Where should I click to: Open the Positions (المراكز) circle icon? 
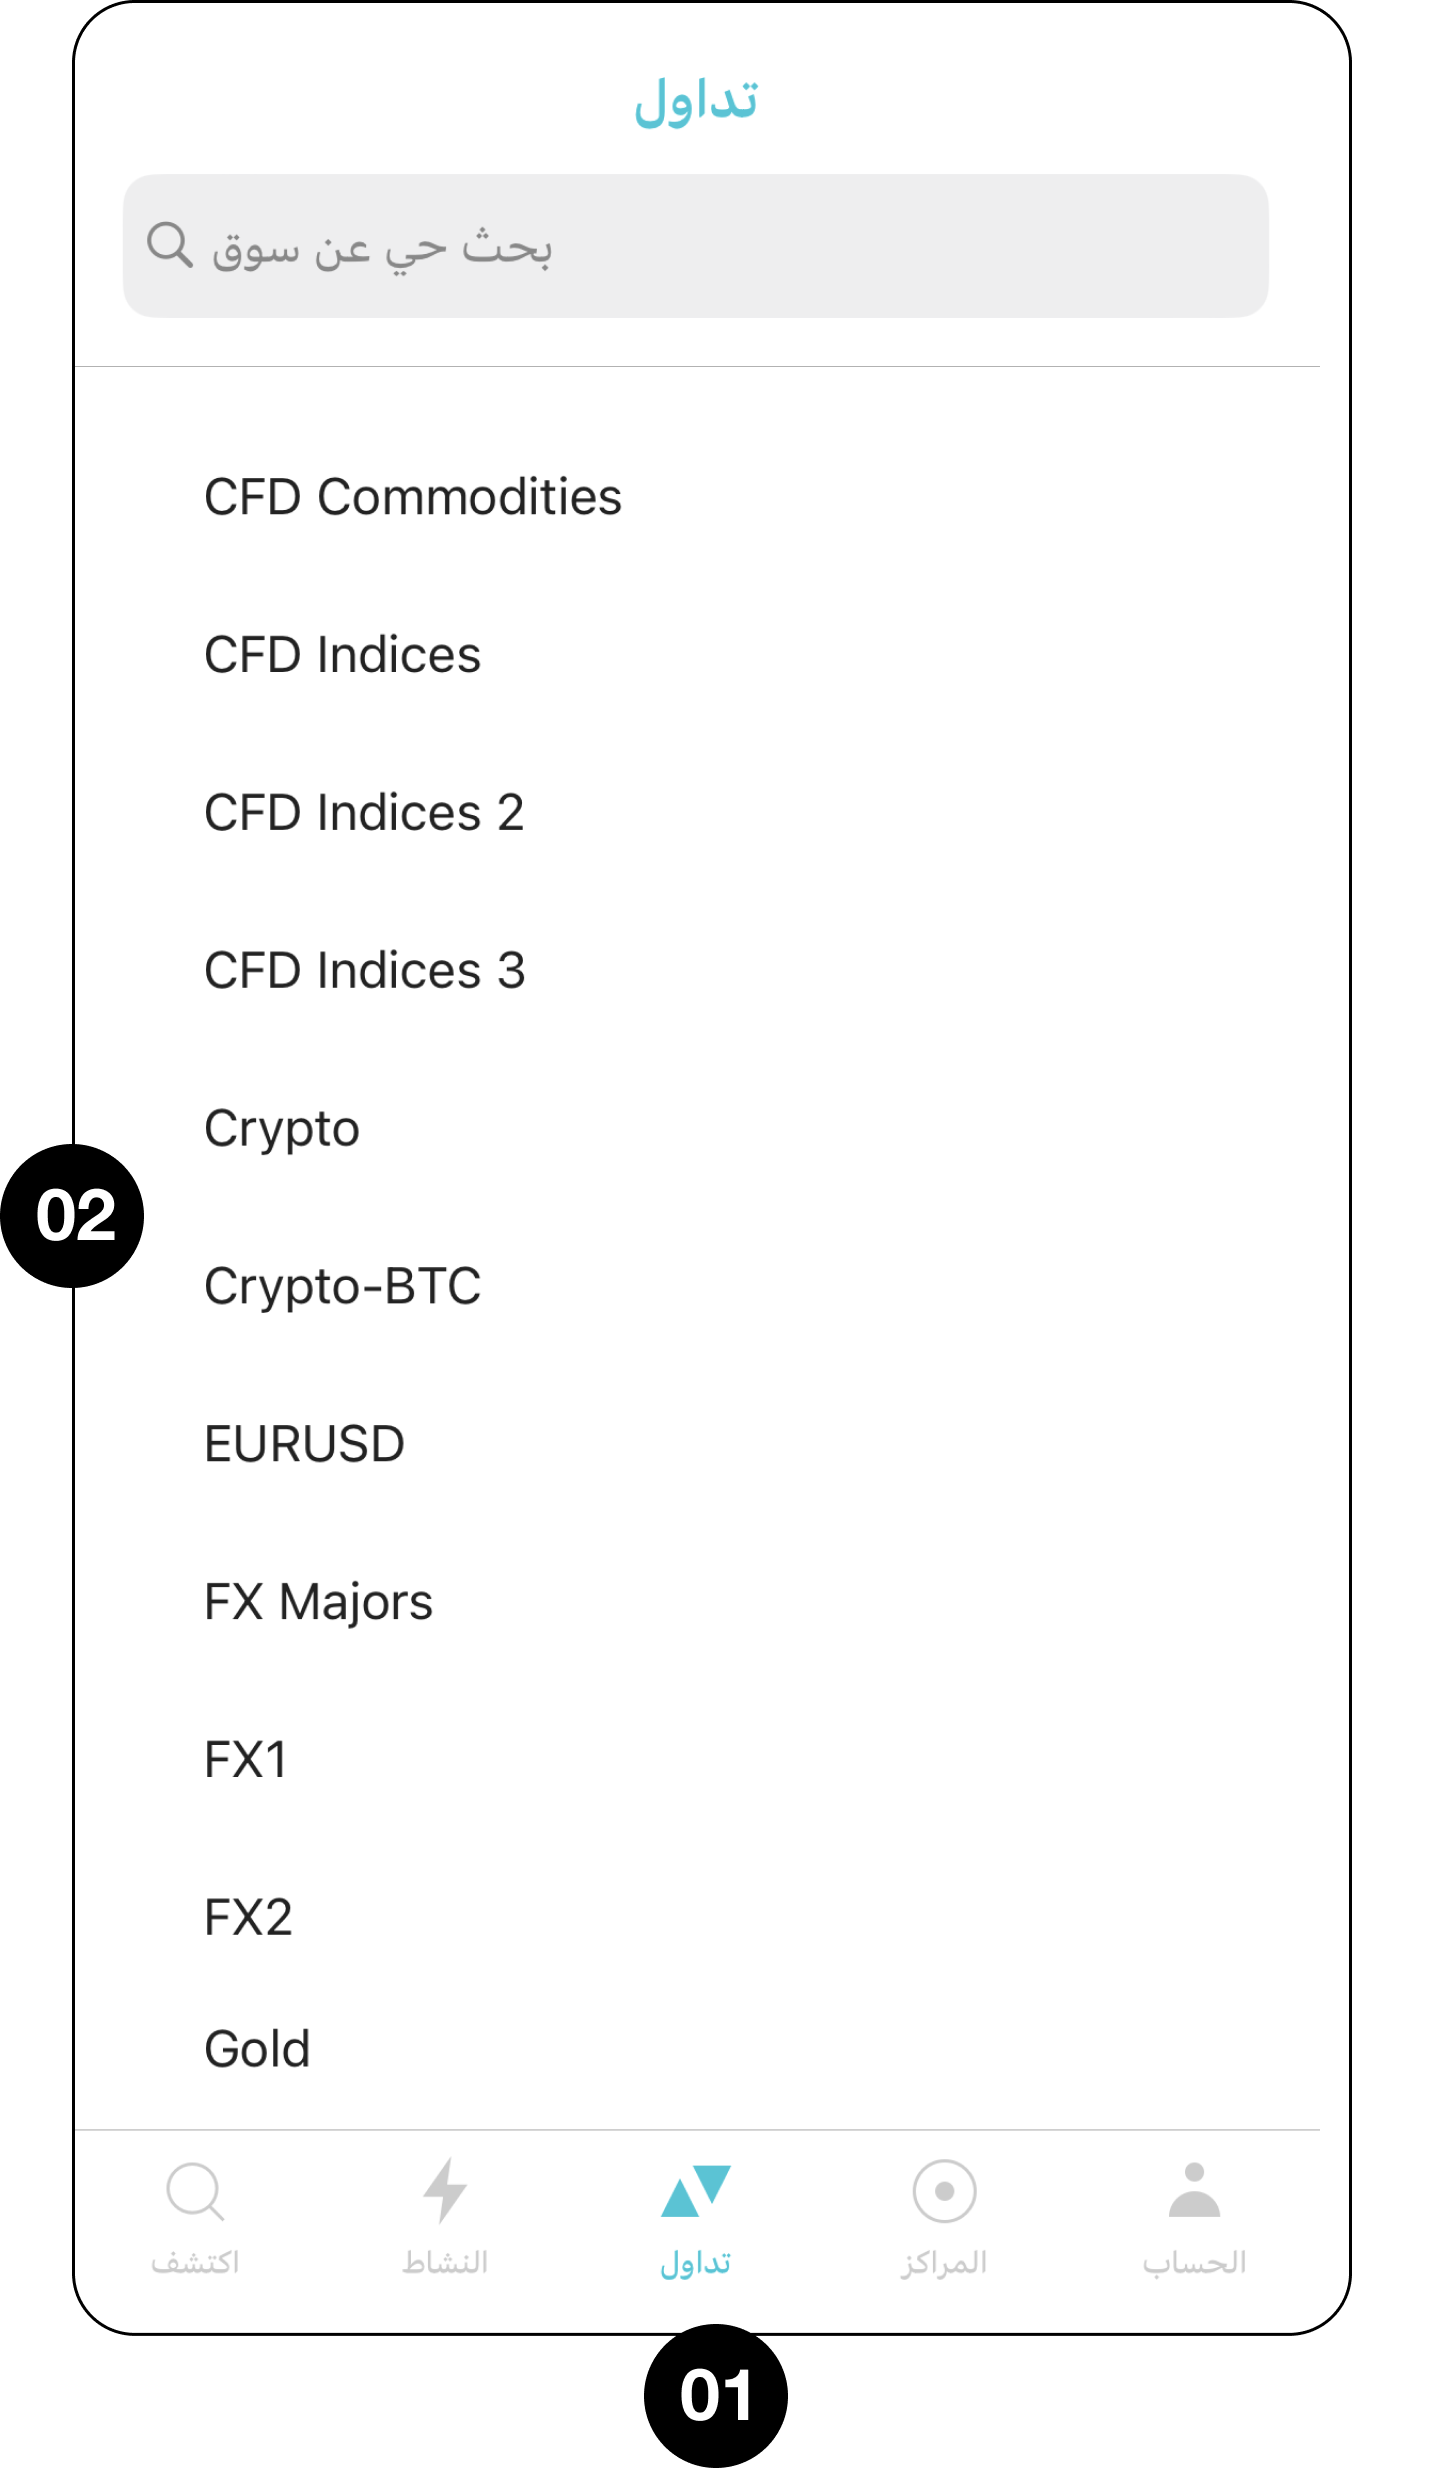tap(944, 2191)
